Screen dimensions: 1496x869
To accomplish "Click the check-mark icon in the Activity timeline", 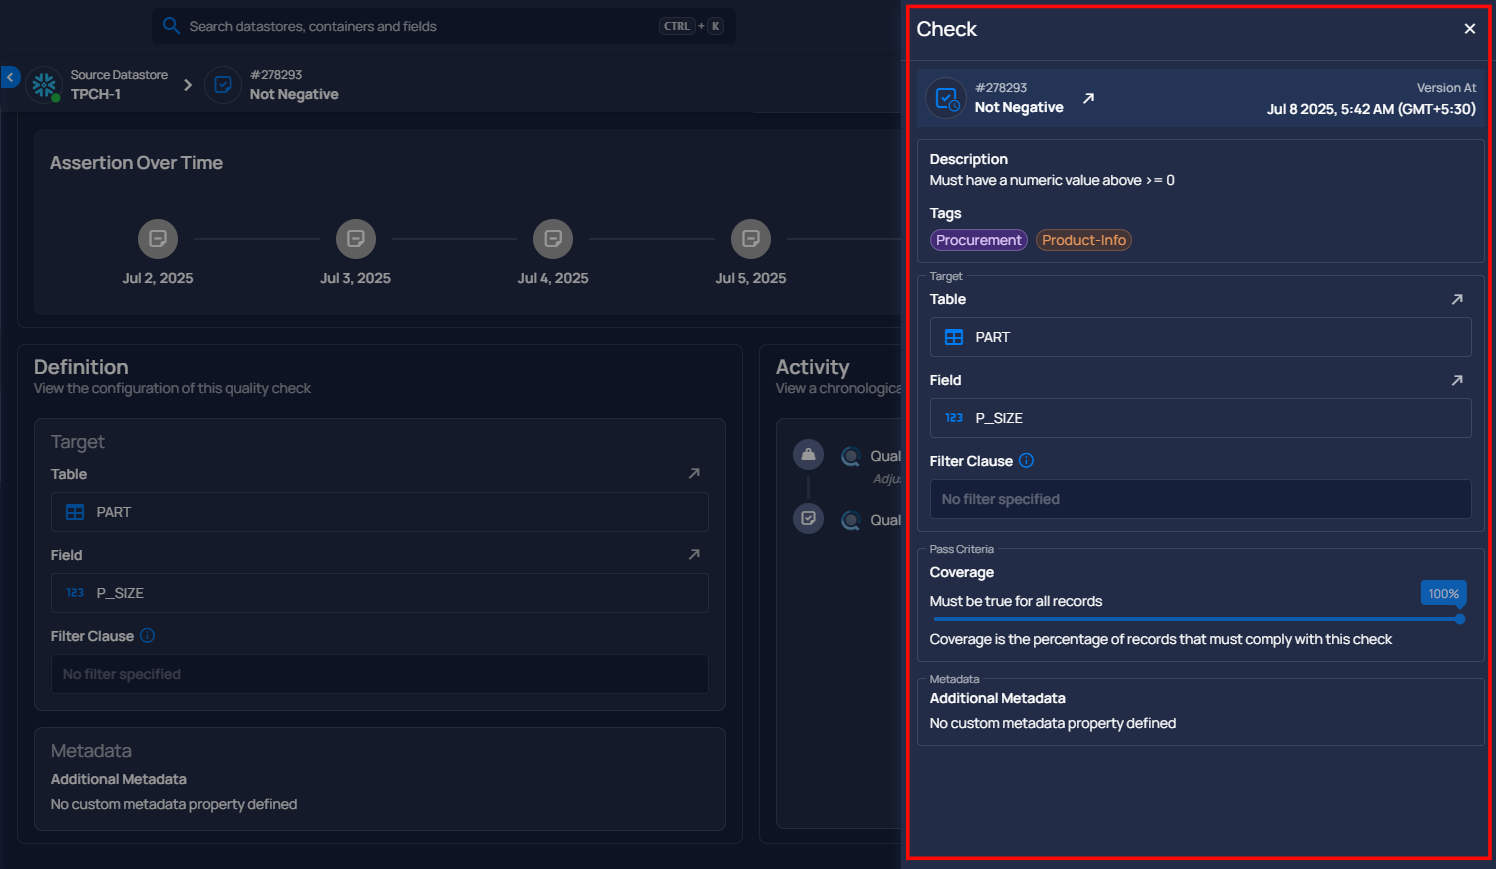I will pyautogui.click(x=808, y=519).
